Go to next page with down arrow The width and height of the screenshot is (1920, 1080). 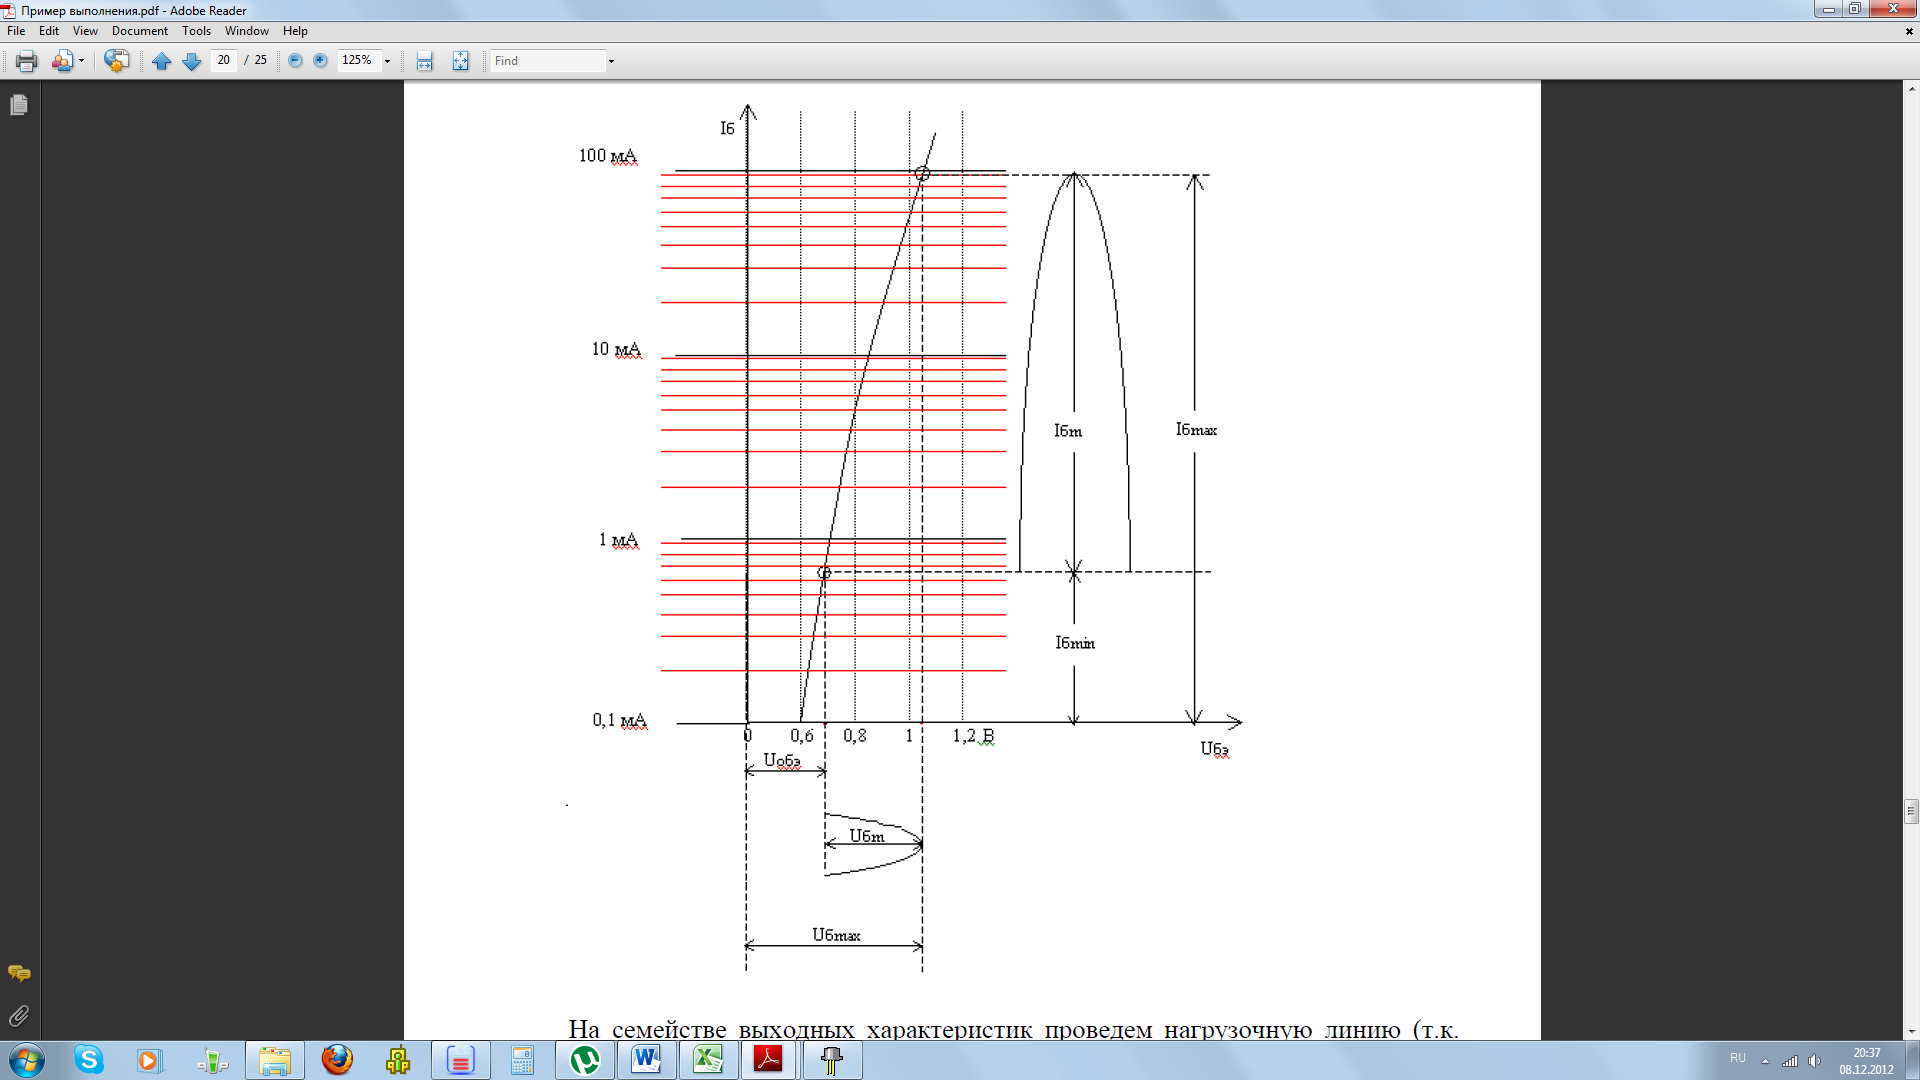point(191,61)
